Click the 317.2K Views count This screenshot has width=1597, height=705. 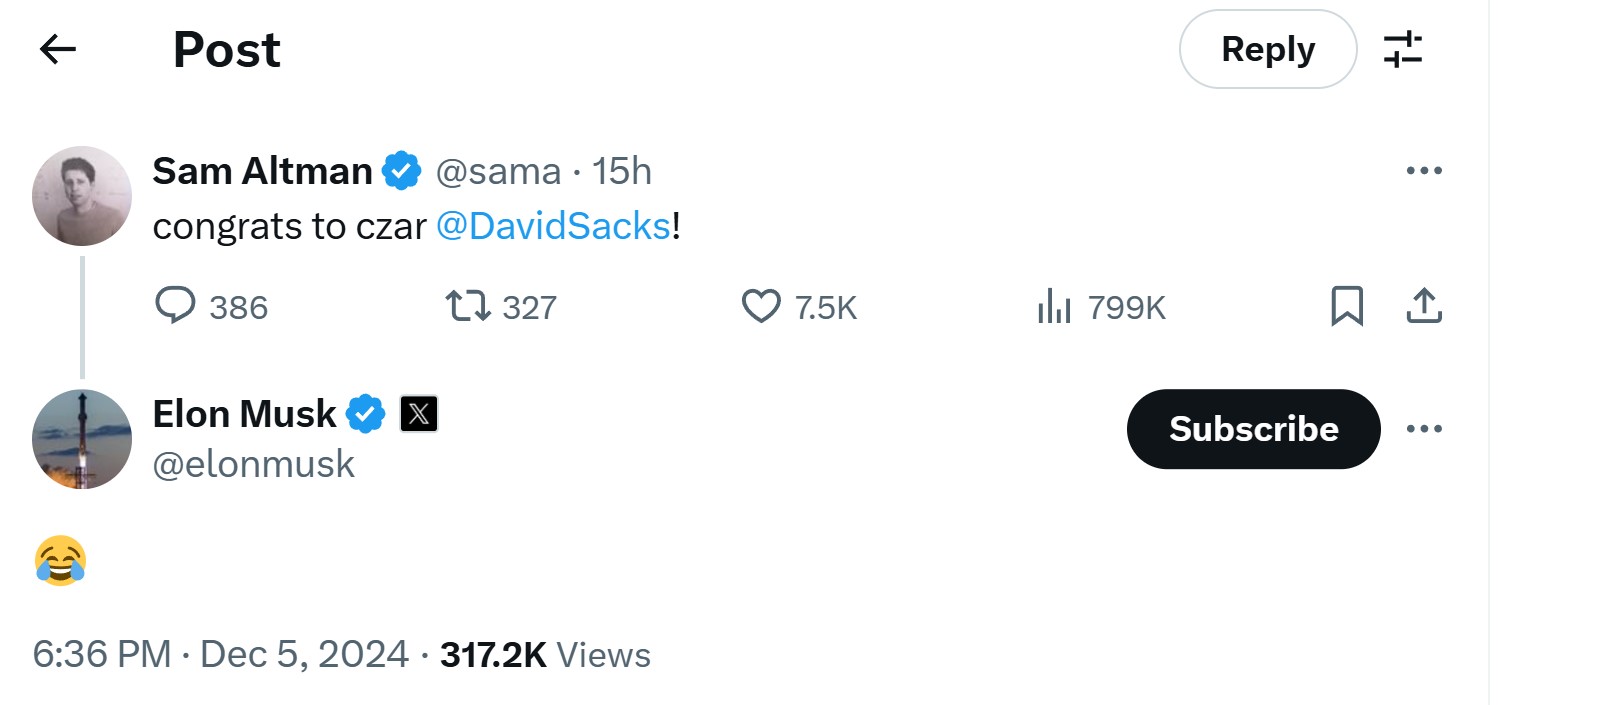545,655
